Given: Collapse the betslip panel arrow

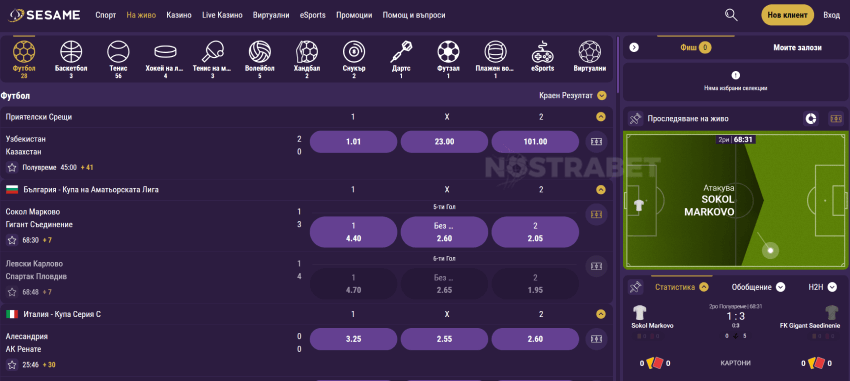Looking at the screenshot, I should coord(634,48).
